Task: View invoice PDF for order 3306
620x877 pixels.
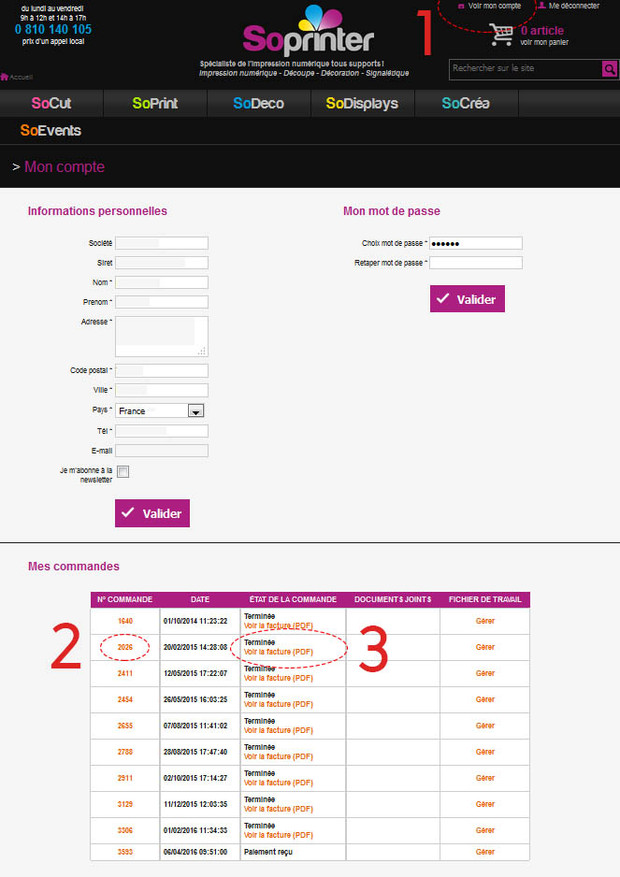Action: pyautogui.click(x=278, y=835)
